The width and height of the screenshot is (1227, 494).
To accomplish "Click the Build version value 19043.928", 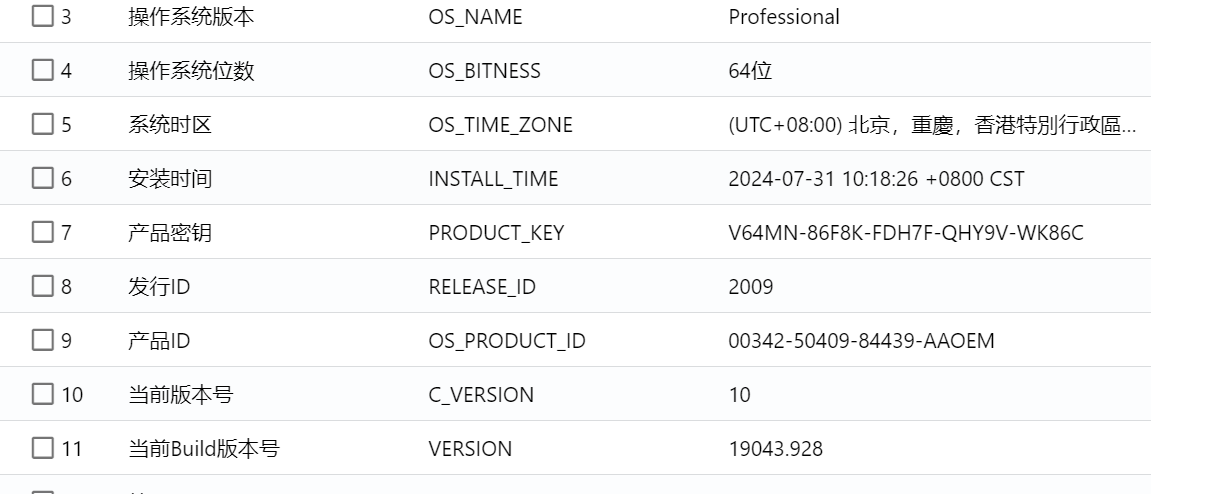I will coord(775,449).
